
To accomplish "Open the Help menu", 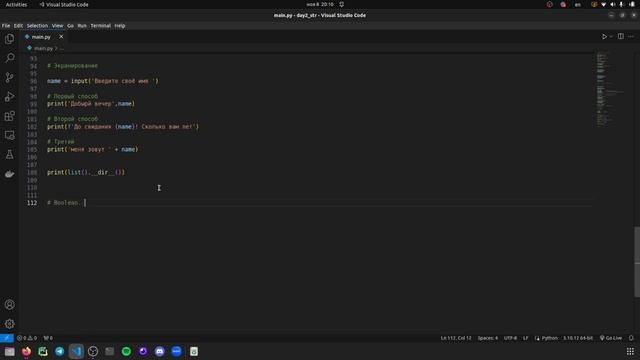I will coord(120,26).
